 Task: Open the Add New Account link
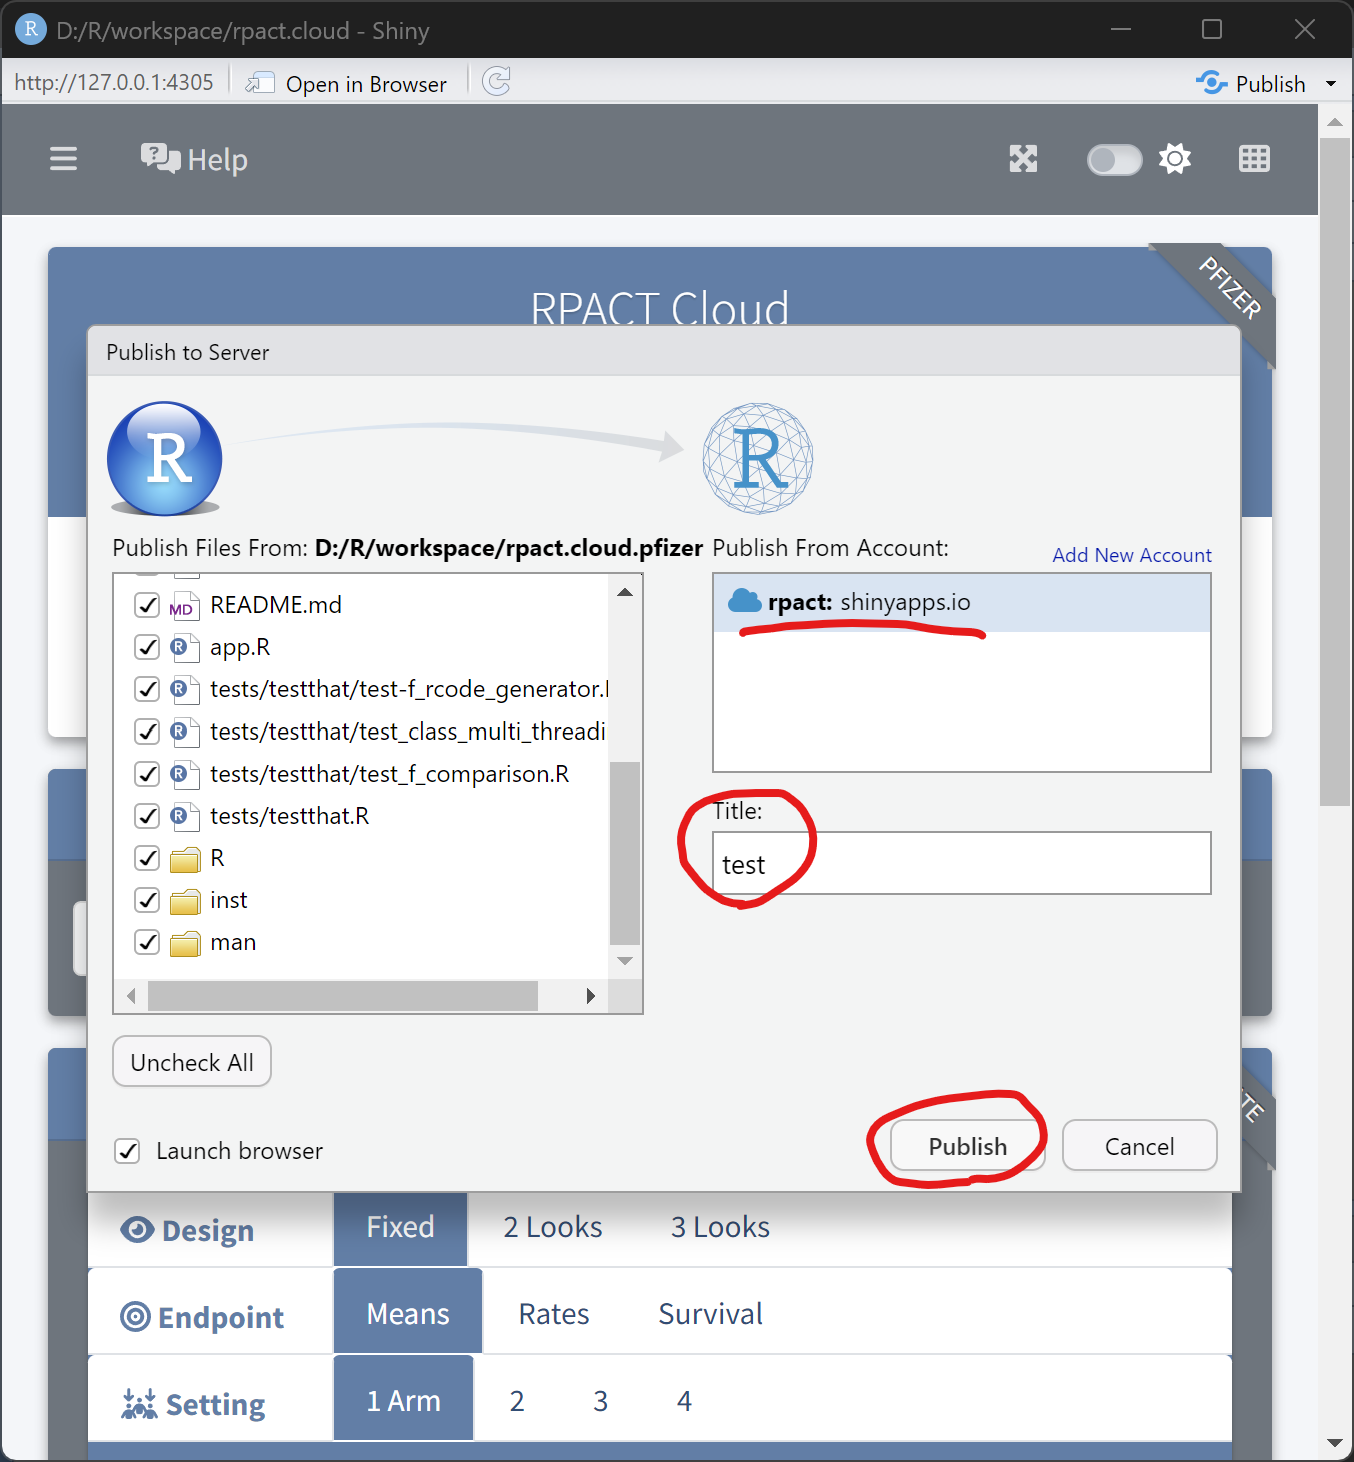1131,554
